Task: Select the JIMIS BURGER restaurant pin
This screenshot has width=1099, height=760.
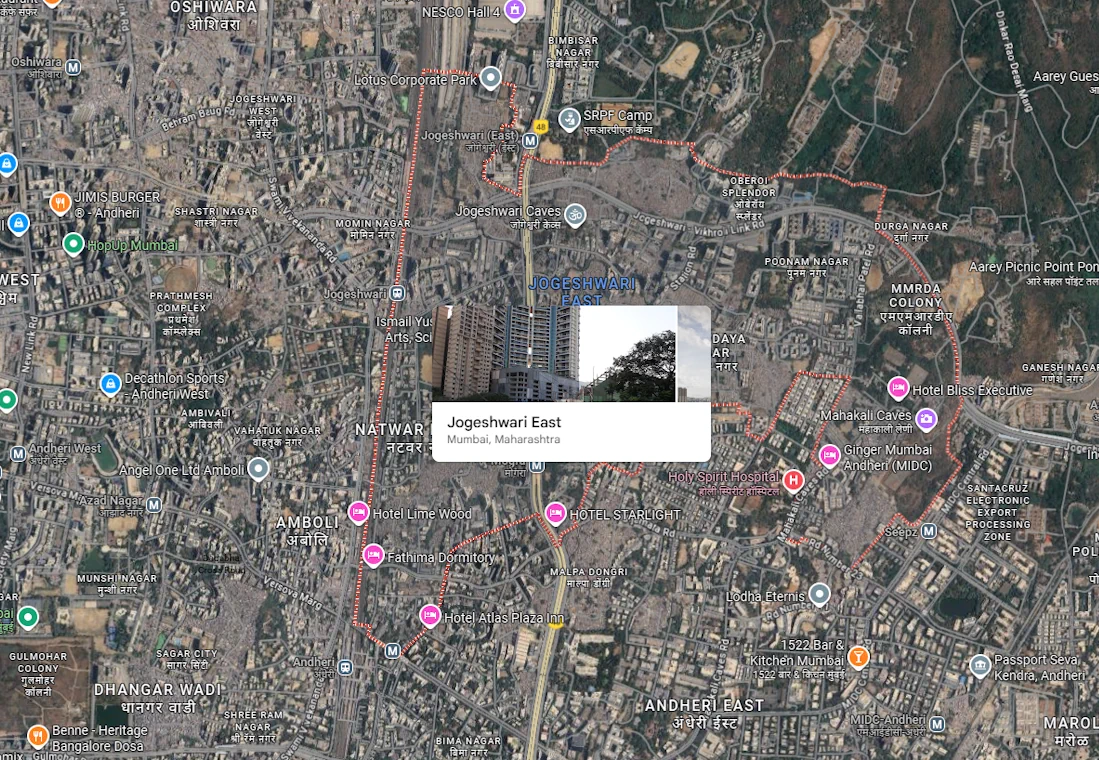Action: click(60, 203)
